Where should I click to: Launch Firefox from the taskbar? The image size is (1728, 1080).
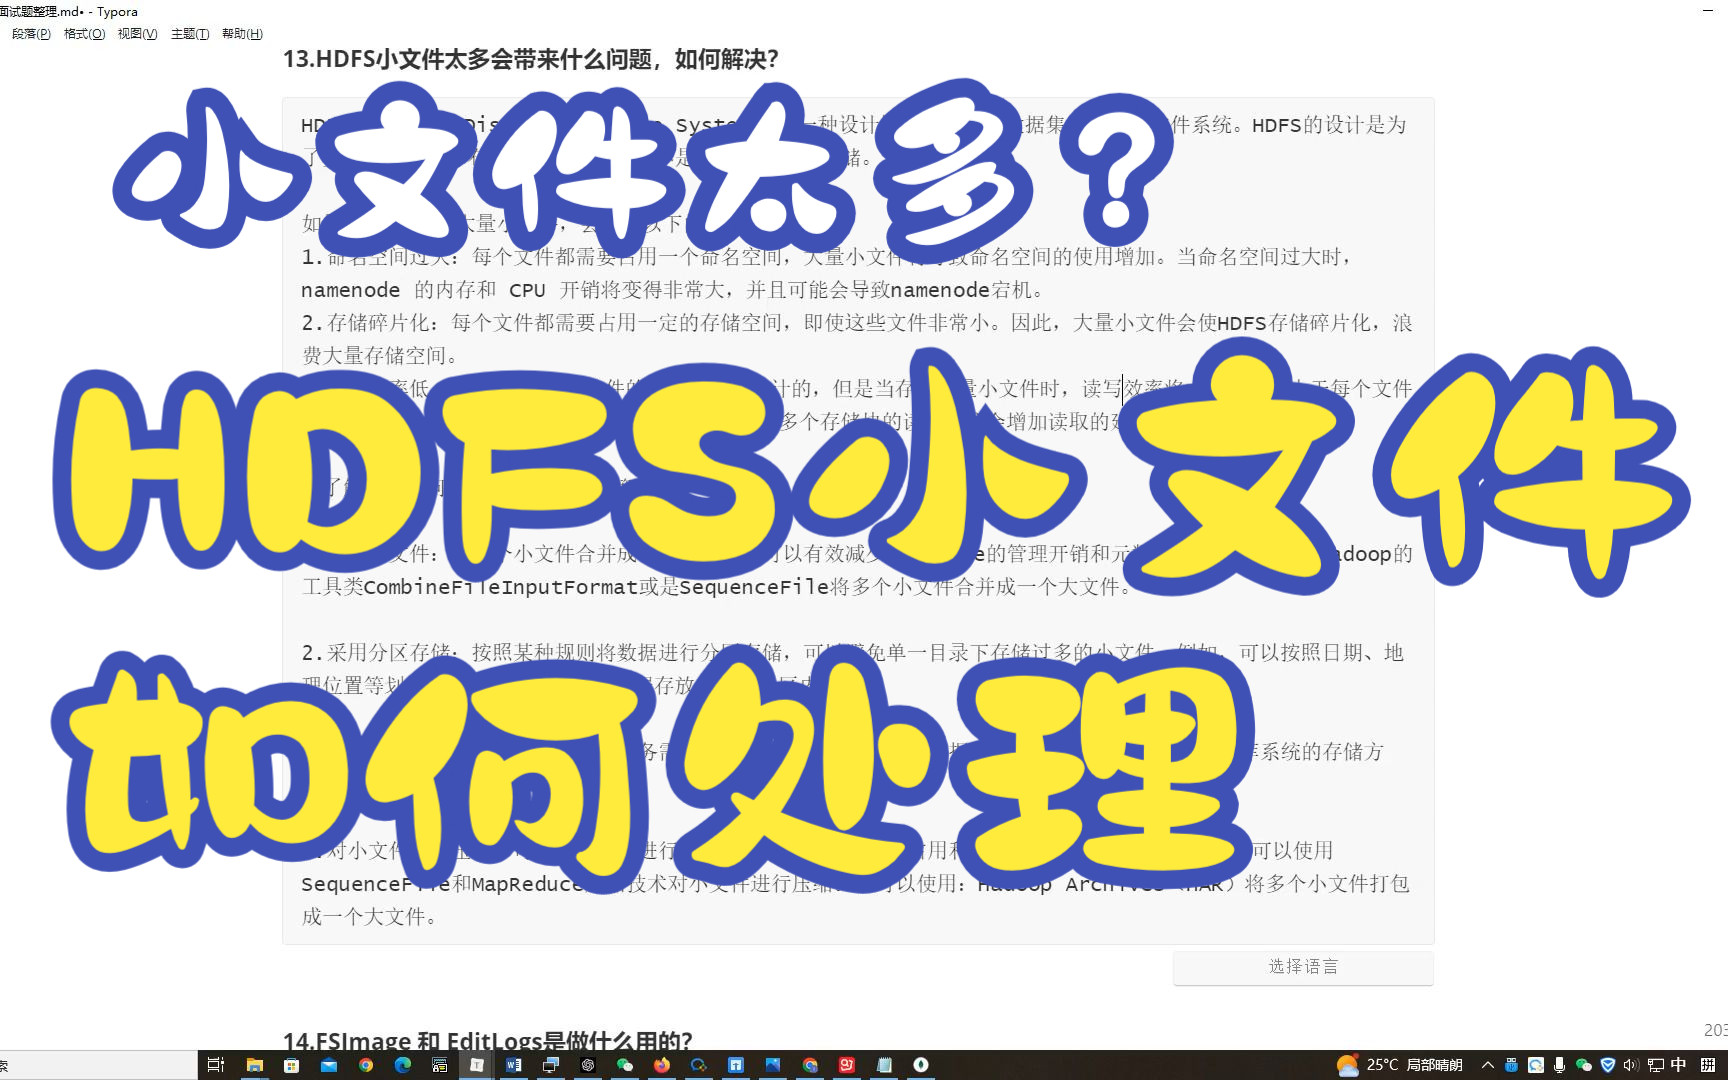(x=662, y=1065)
